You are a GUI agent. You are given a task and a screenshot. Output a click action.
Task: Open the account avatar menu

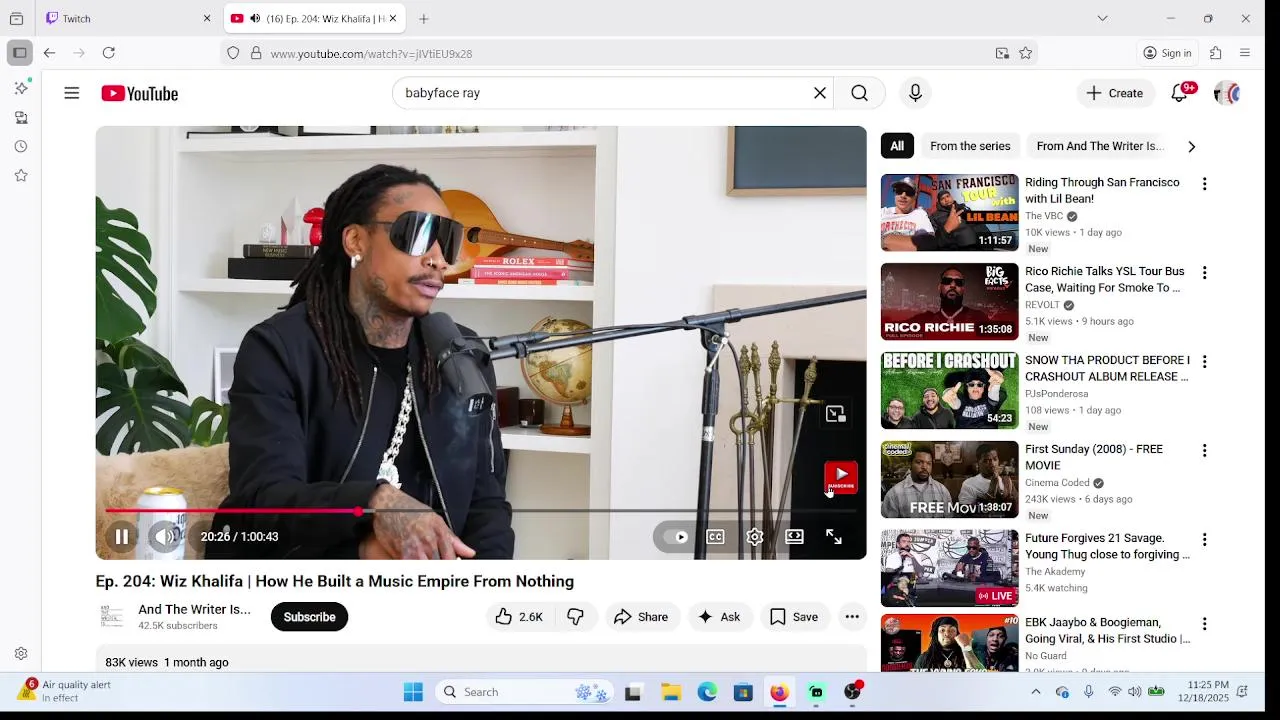(1227, 93)
